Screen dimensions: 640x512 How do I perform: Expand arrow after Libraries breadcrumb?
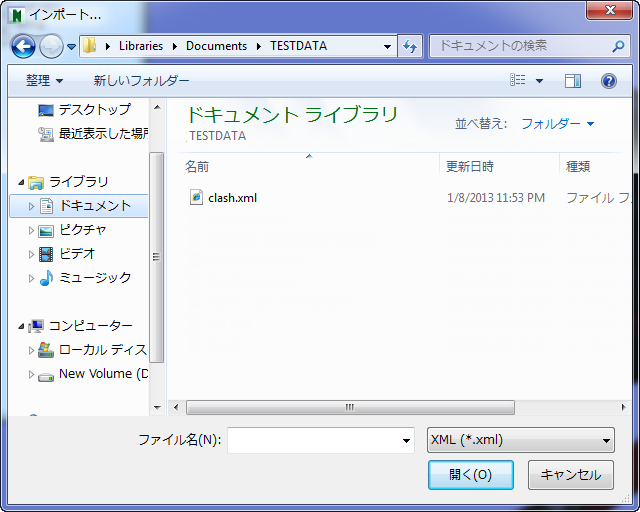tap(175, 47)
